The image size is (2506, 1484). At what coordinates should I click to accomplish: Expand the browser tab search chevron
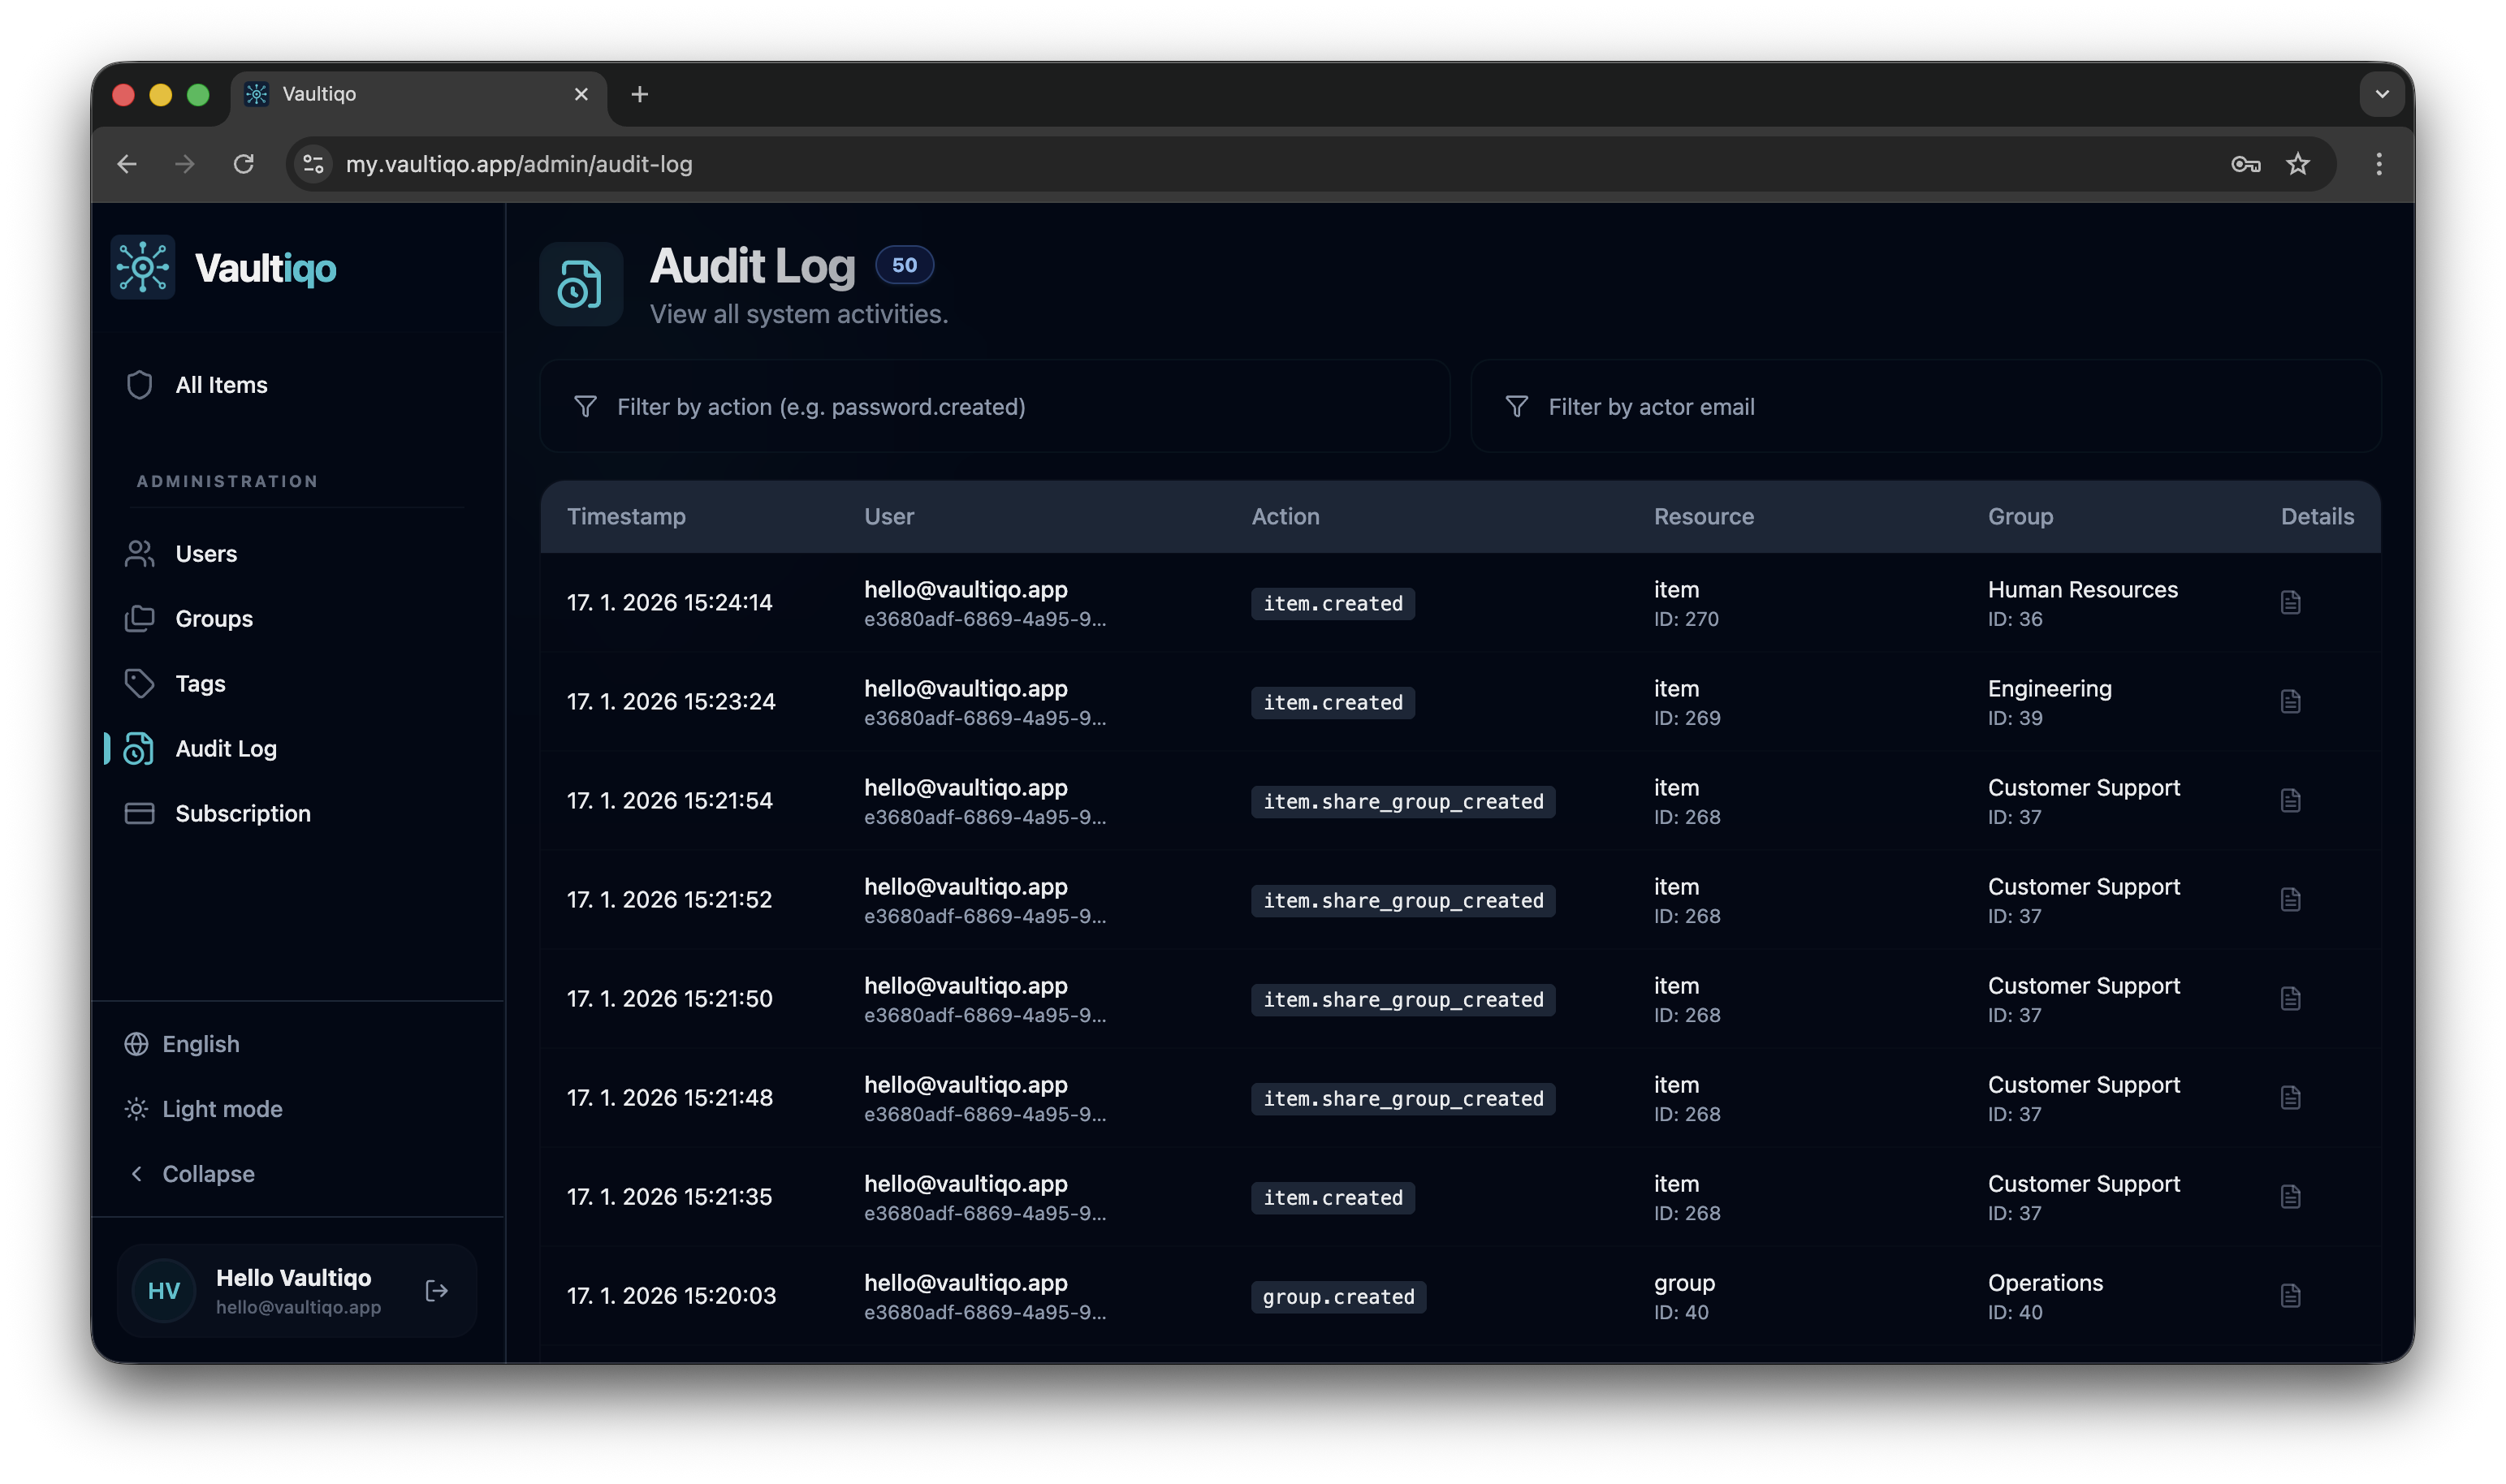[2382, 94]
